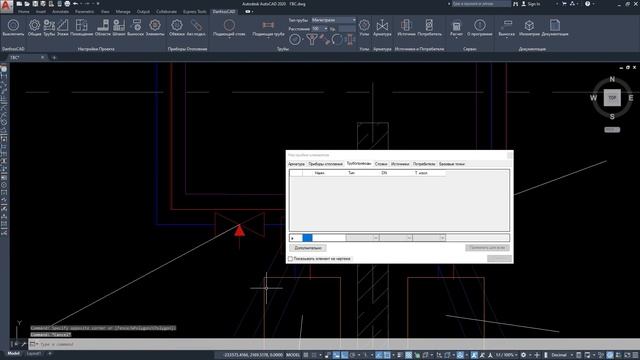Click the Документация document icon

555,27
